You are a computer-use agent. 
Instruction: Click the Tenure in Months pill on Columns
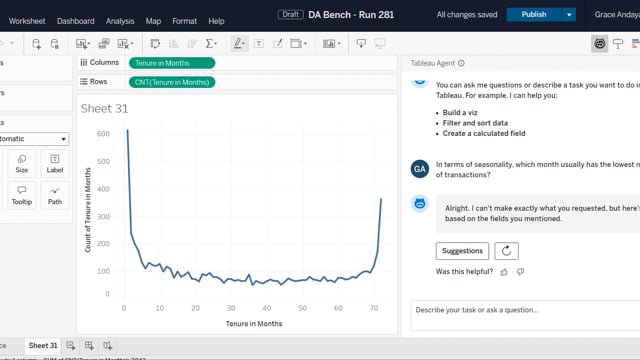tap(172, 63)
